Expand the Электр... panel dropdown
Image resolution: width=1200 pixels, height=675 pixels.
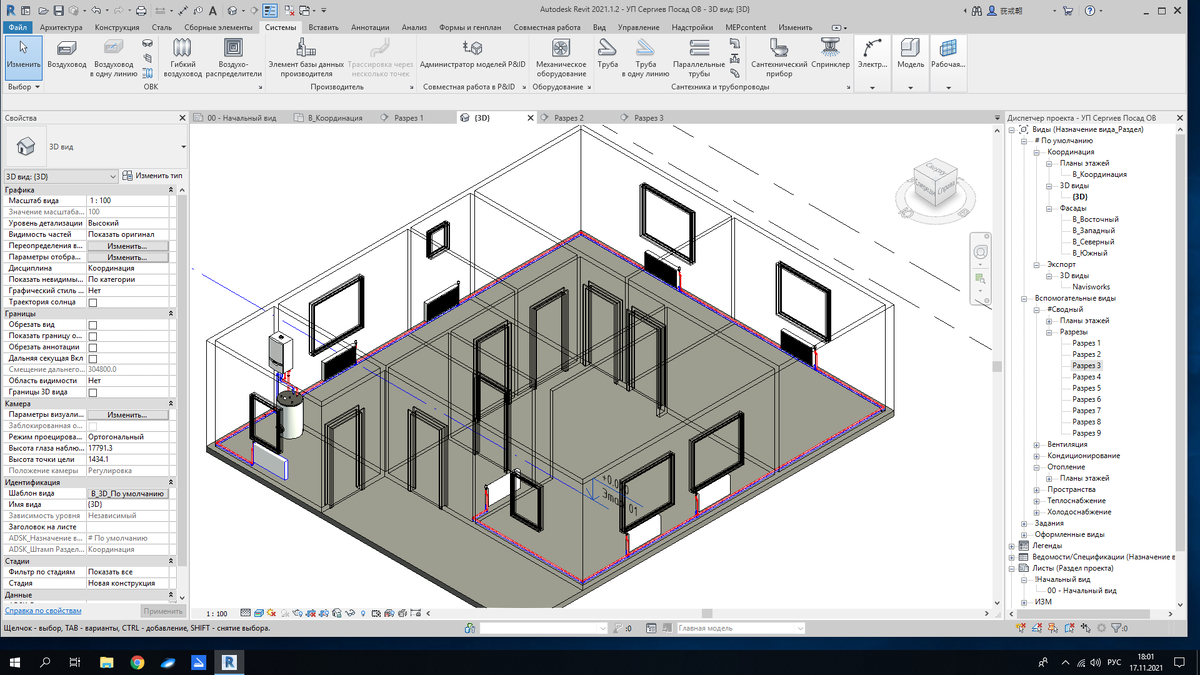pyautogui.click(x=873, y=88)
